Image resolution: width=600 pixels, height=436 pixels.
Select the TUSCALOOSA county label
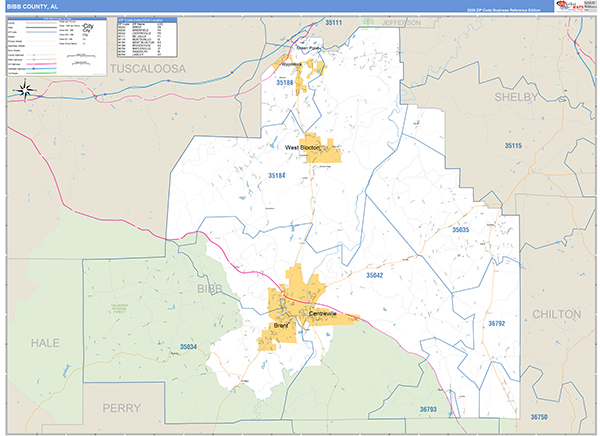tap(148, 69)
